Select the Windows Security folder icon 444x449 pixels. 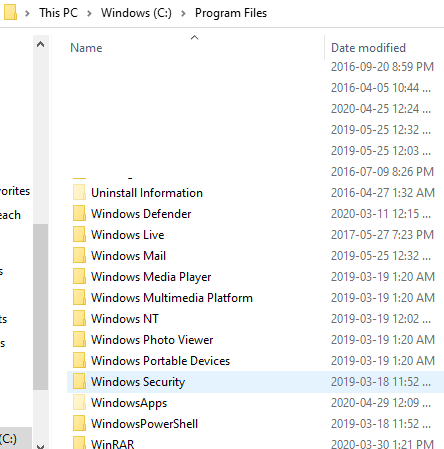79,381
